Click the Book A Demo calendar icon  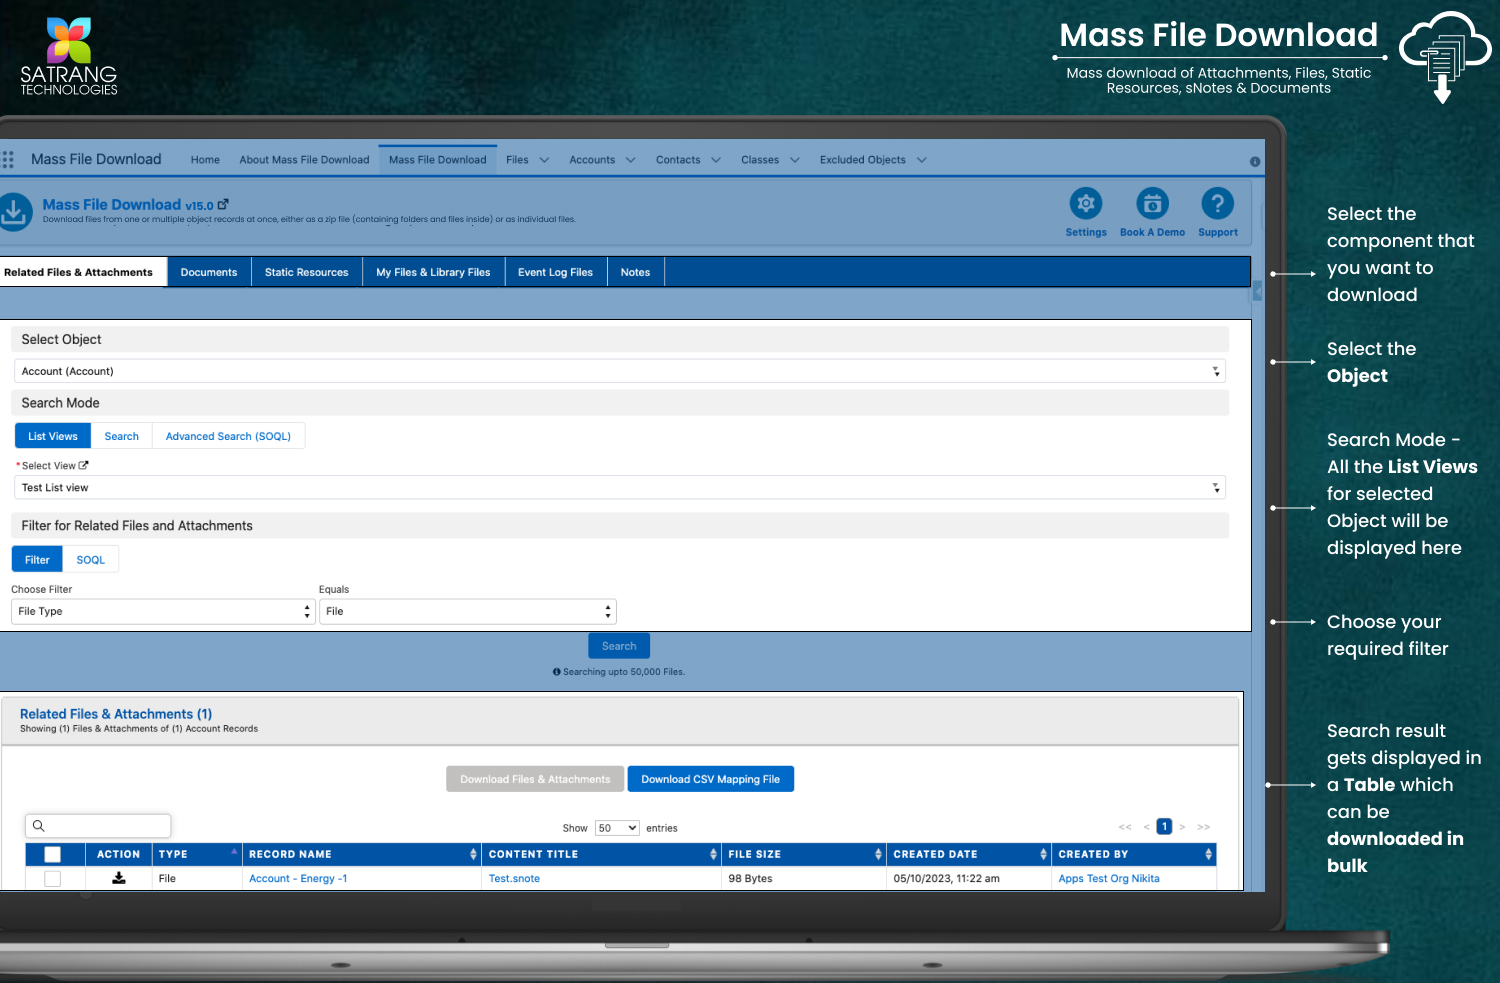point(1152,204)
